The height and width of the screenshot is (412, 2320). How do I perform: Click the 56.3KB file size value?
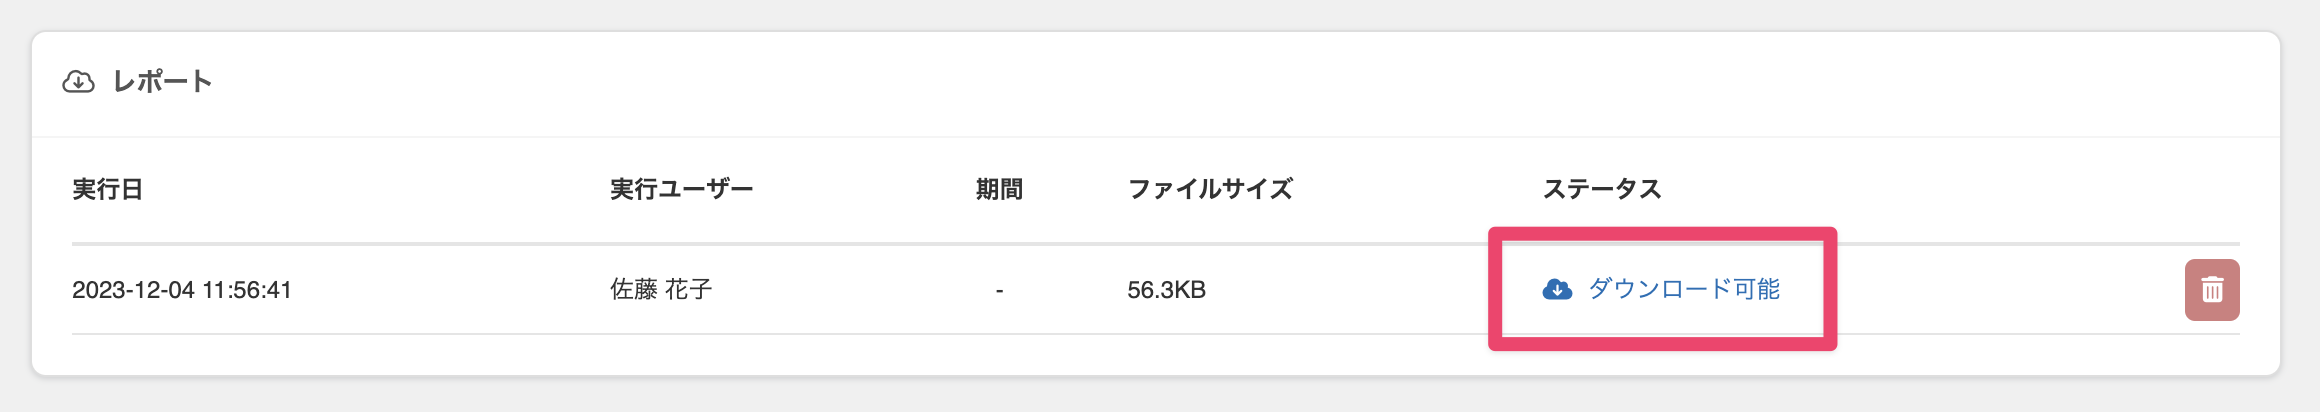[1166, 290]
